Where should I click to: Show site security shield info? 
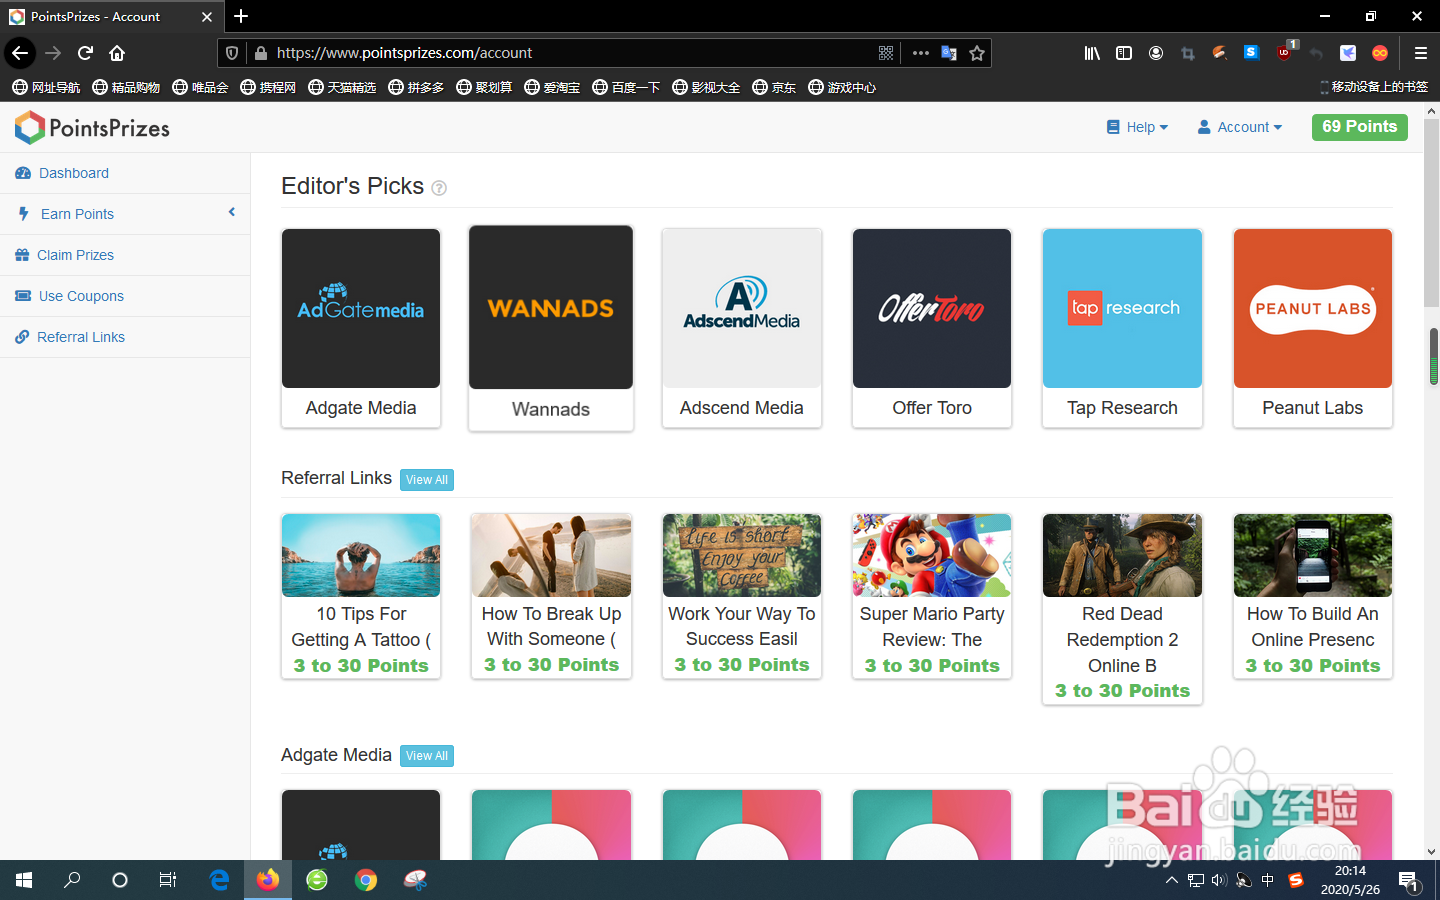click(x=232, y=53)
